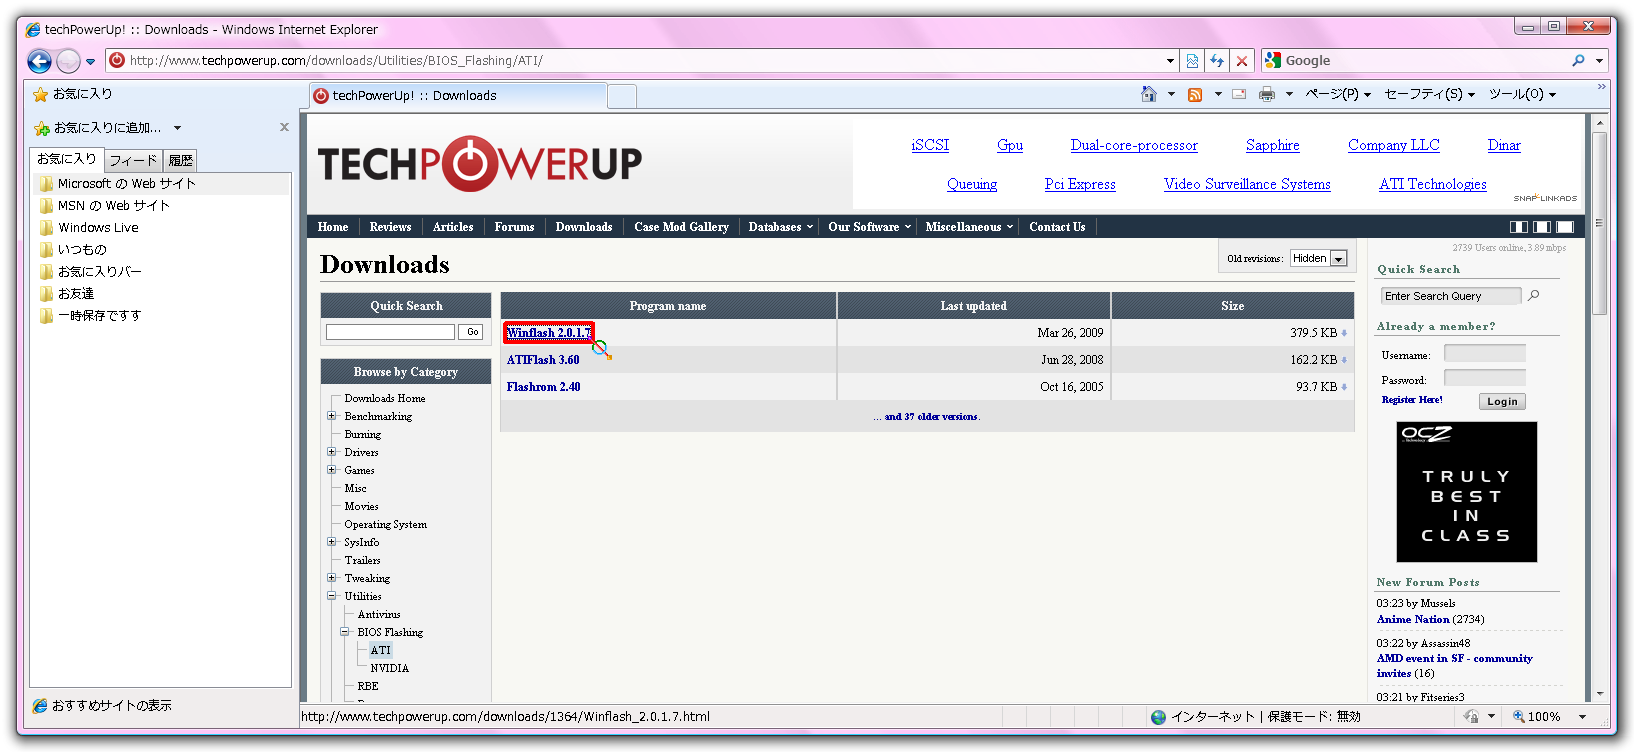Switch to the フィード tab

[x=133, y=160]
